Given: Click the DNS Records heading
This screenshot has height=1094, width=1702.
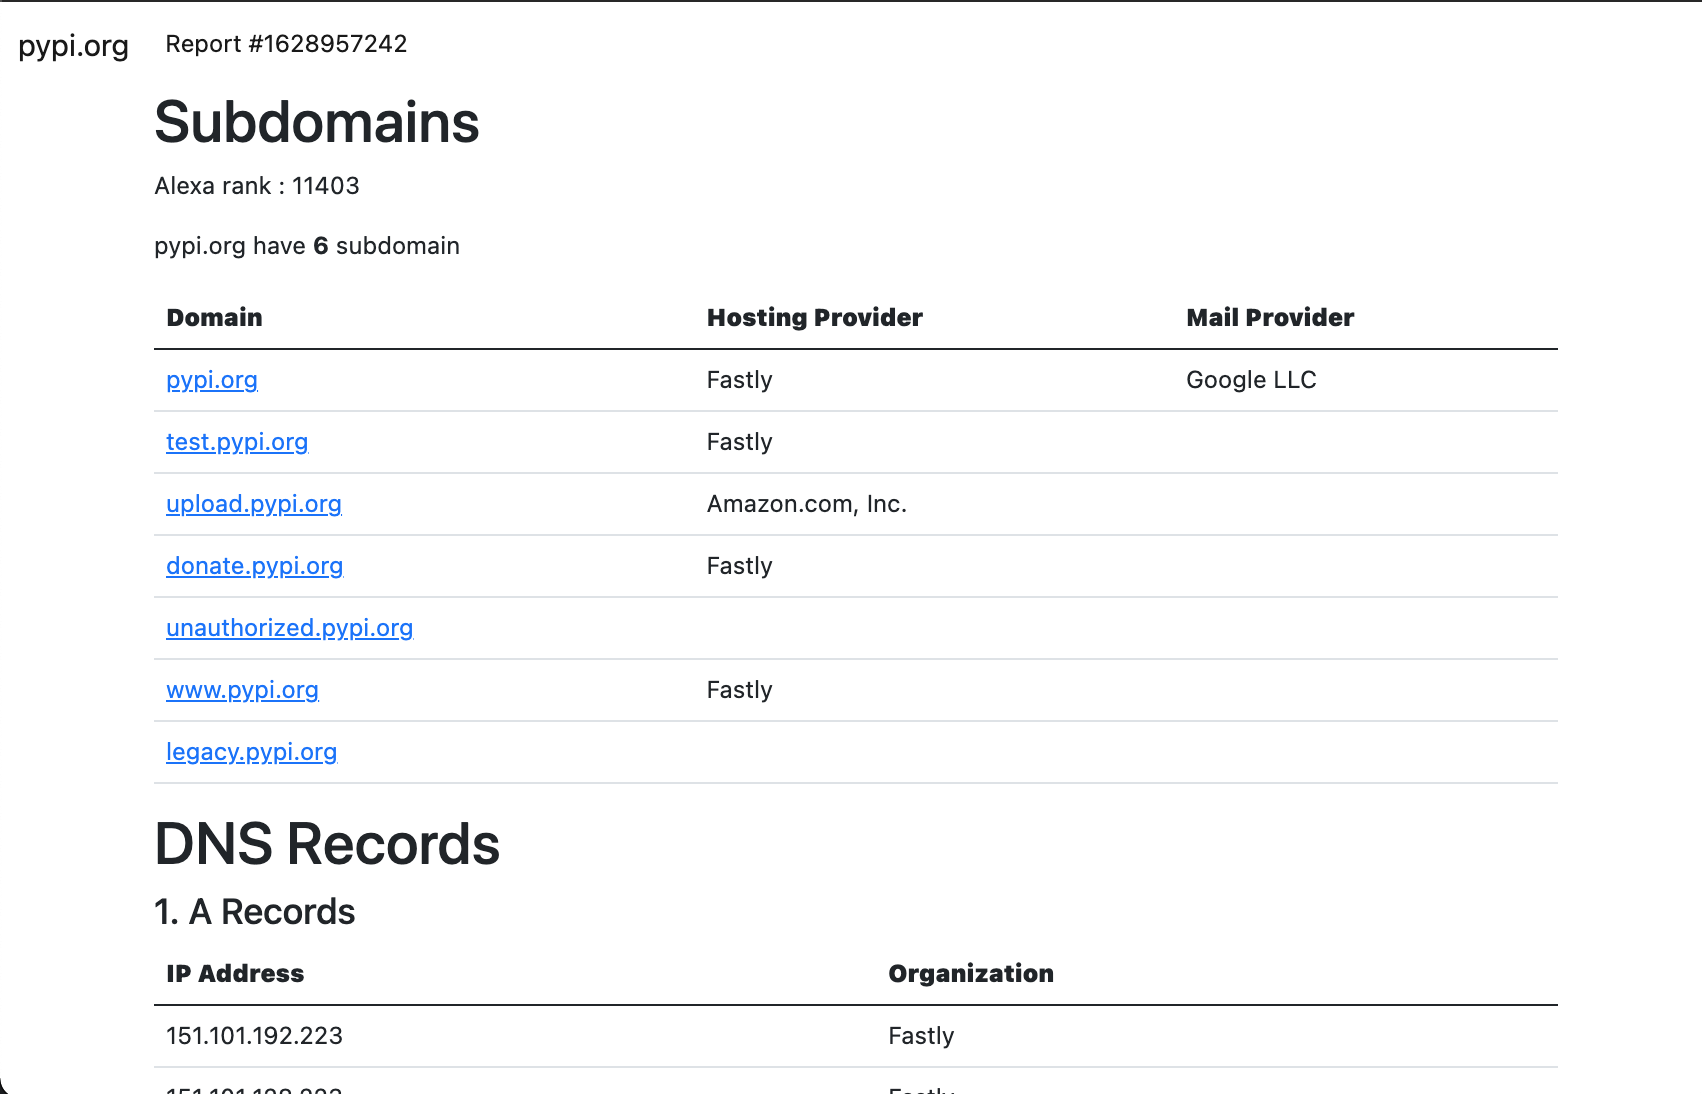Looking at the screenshot, I should click(x=327, y=844).
